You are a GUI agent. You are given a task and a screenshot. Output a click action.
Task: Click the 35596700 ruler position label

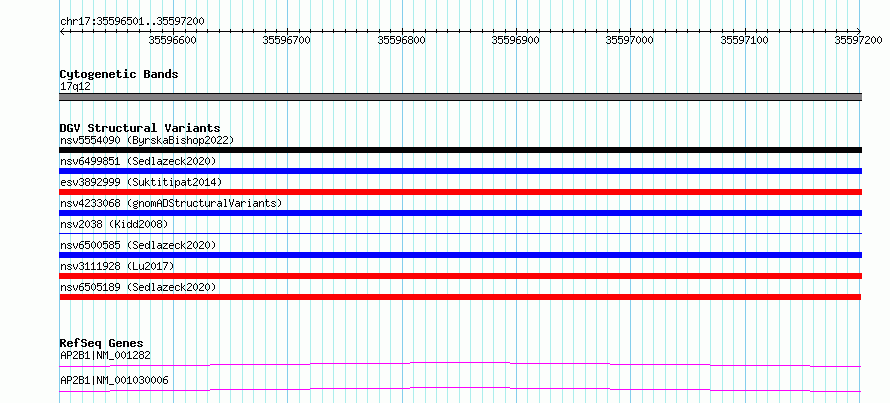(x=287, y=40)
